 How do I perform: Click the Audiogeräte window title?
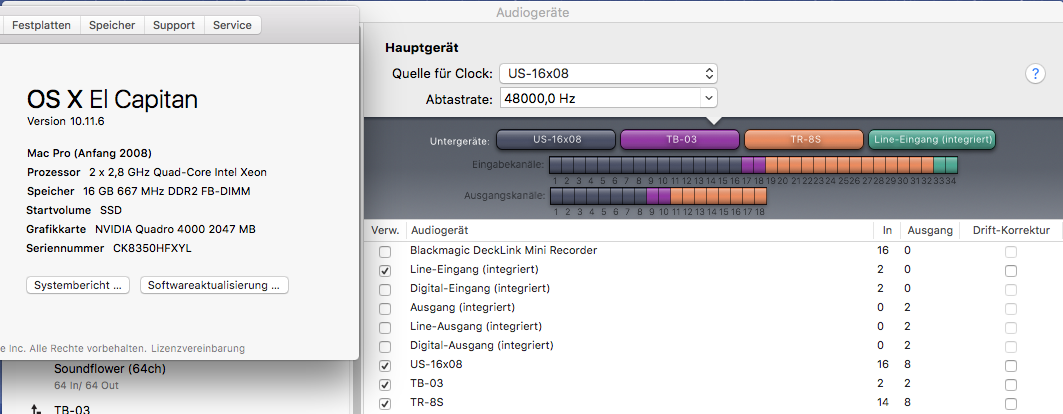point(533,12)
